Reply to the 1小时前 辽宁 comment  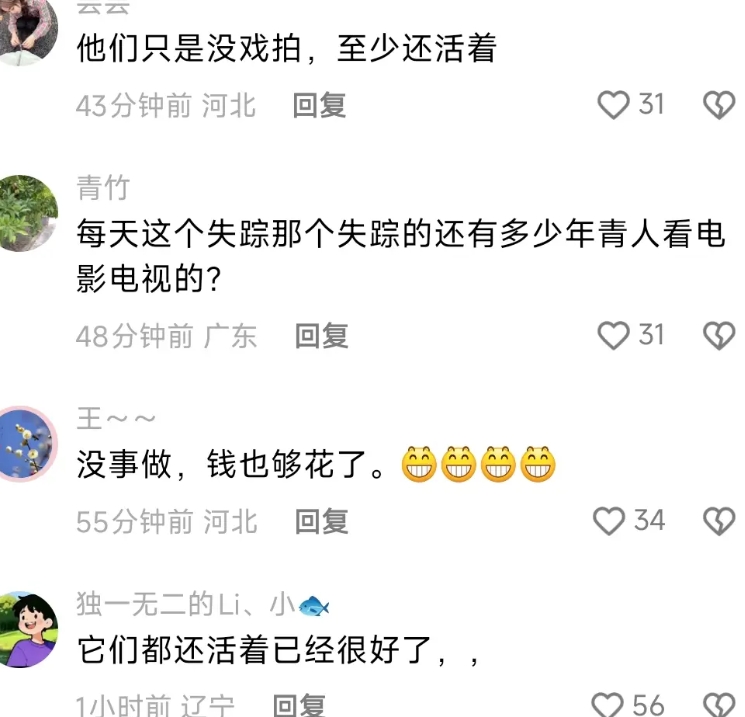[x=299, y=706]
